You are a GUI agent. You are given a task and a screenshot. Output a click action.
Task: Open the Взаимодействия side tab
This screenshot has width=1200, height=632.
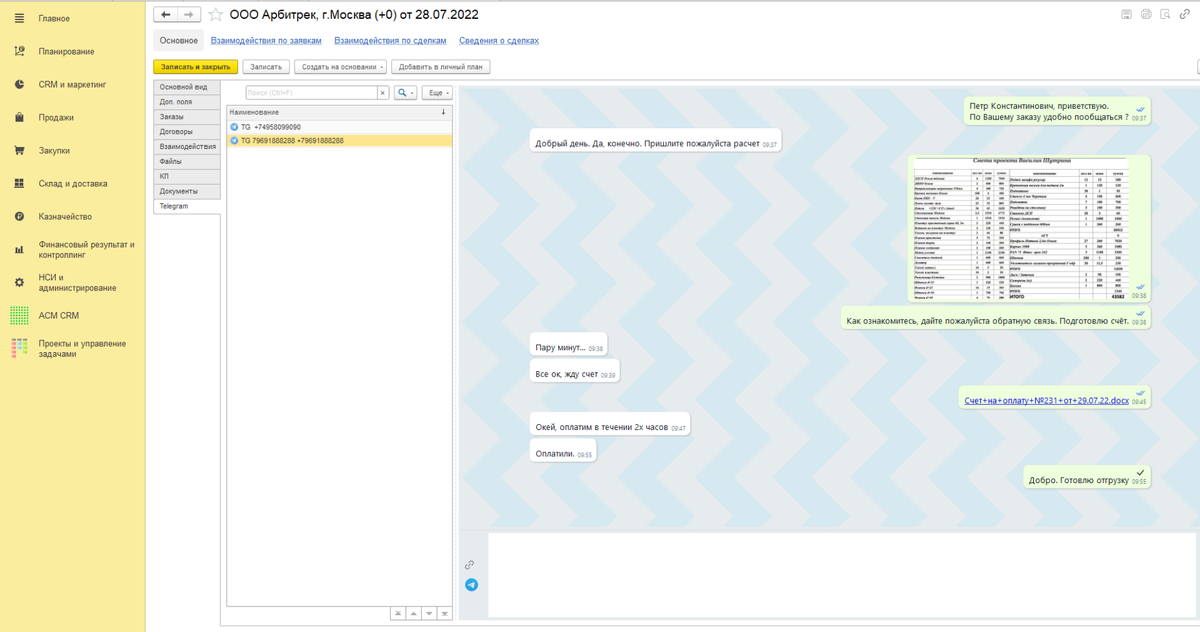[x=187, y=146]
